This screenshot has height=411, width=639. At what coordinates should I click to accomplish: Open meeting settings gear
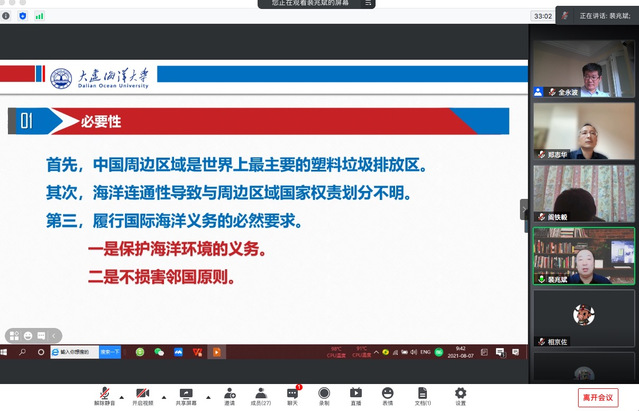[460, 392]
